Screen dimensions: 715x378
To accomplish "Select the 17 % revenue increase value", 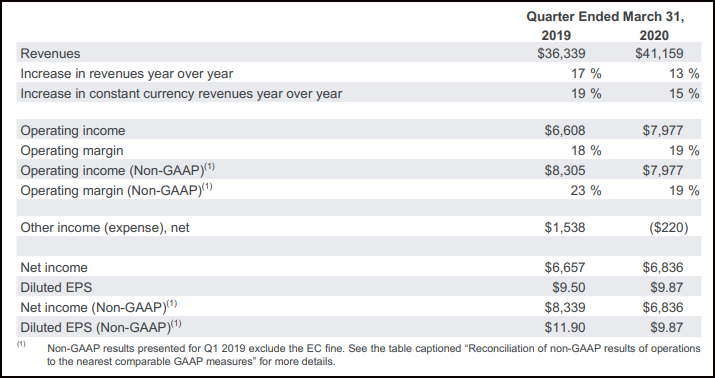I will [x=586, y=73].
